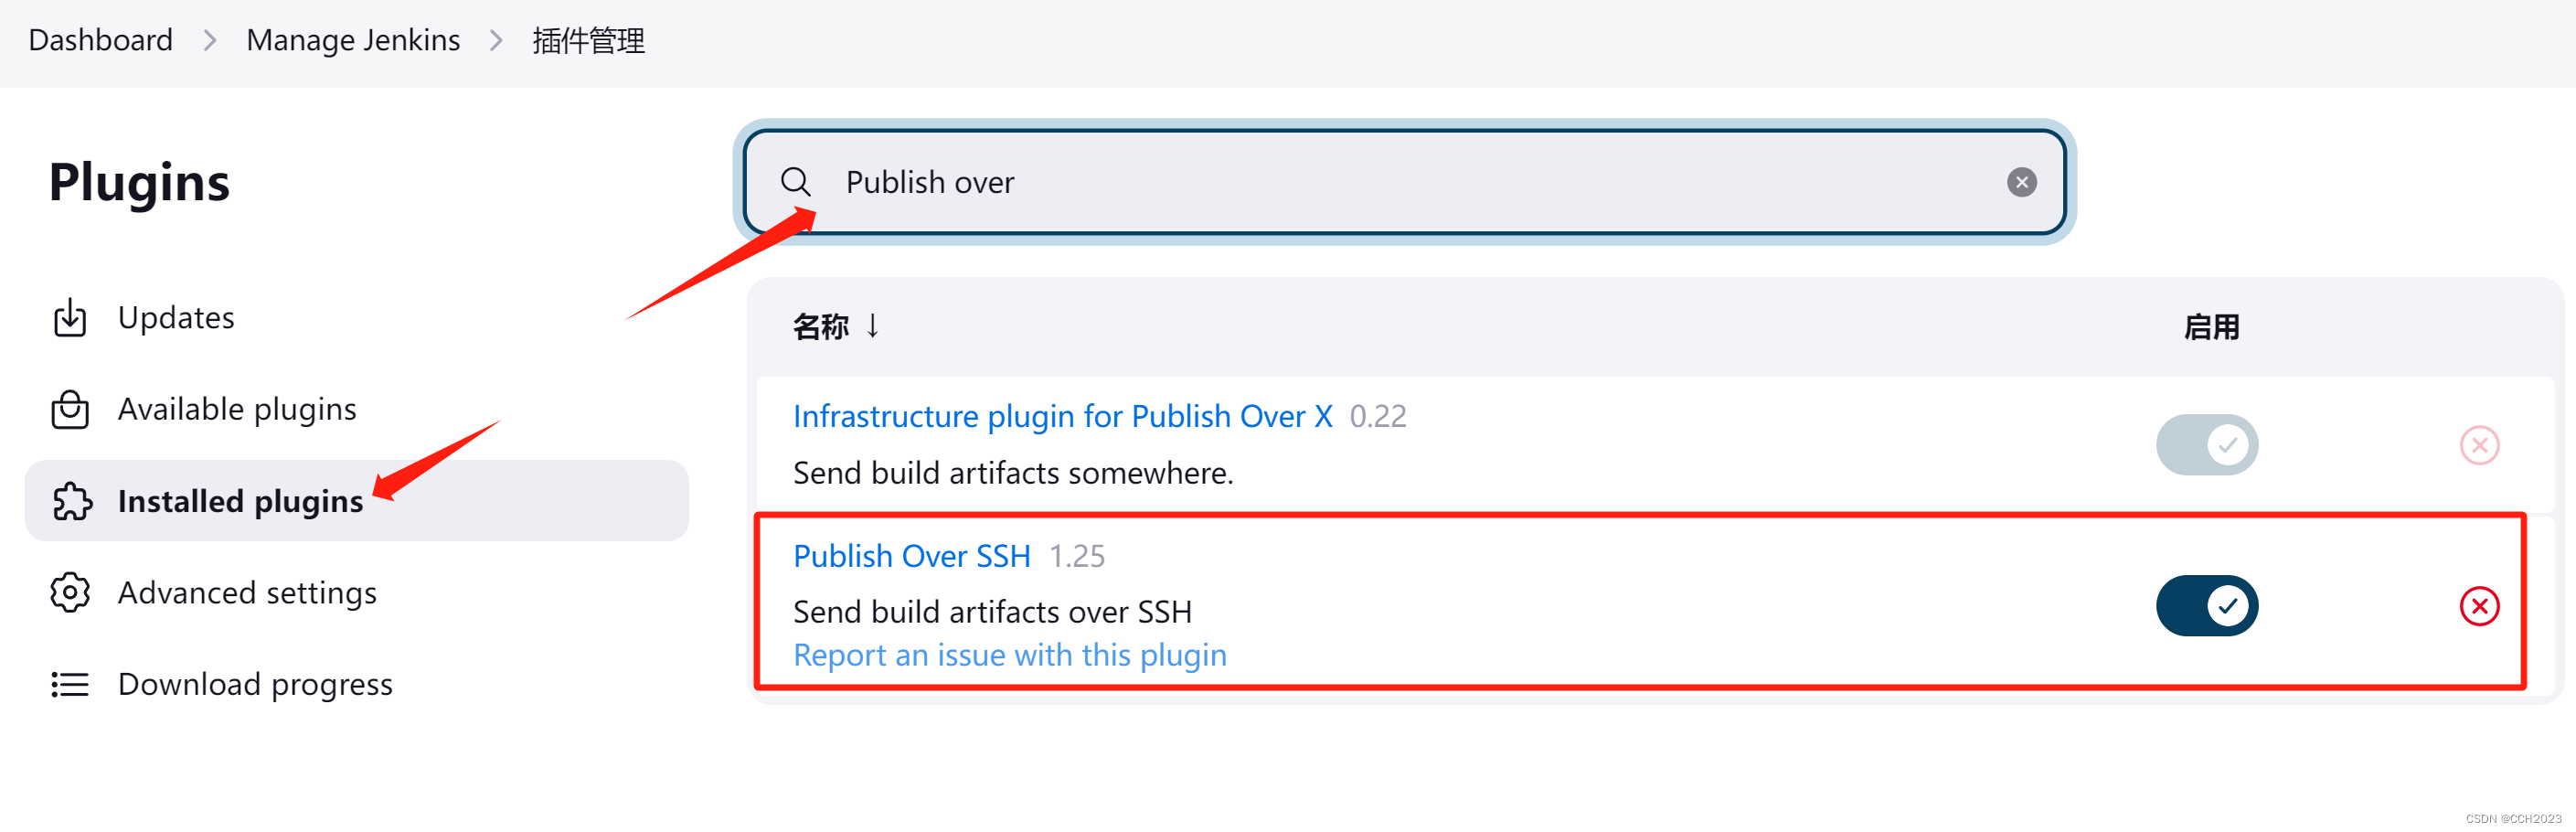
Task: Click the Installed plugins puzzle piece icon
Action: 72,501
